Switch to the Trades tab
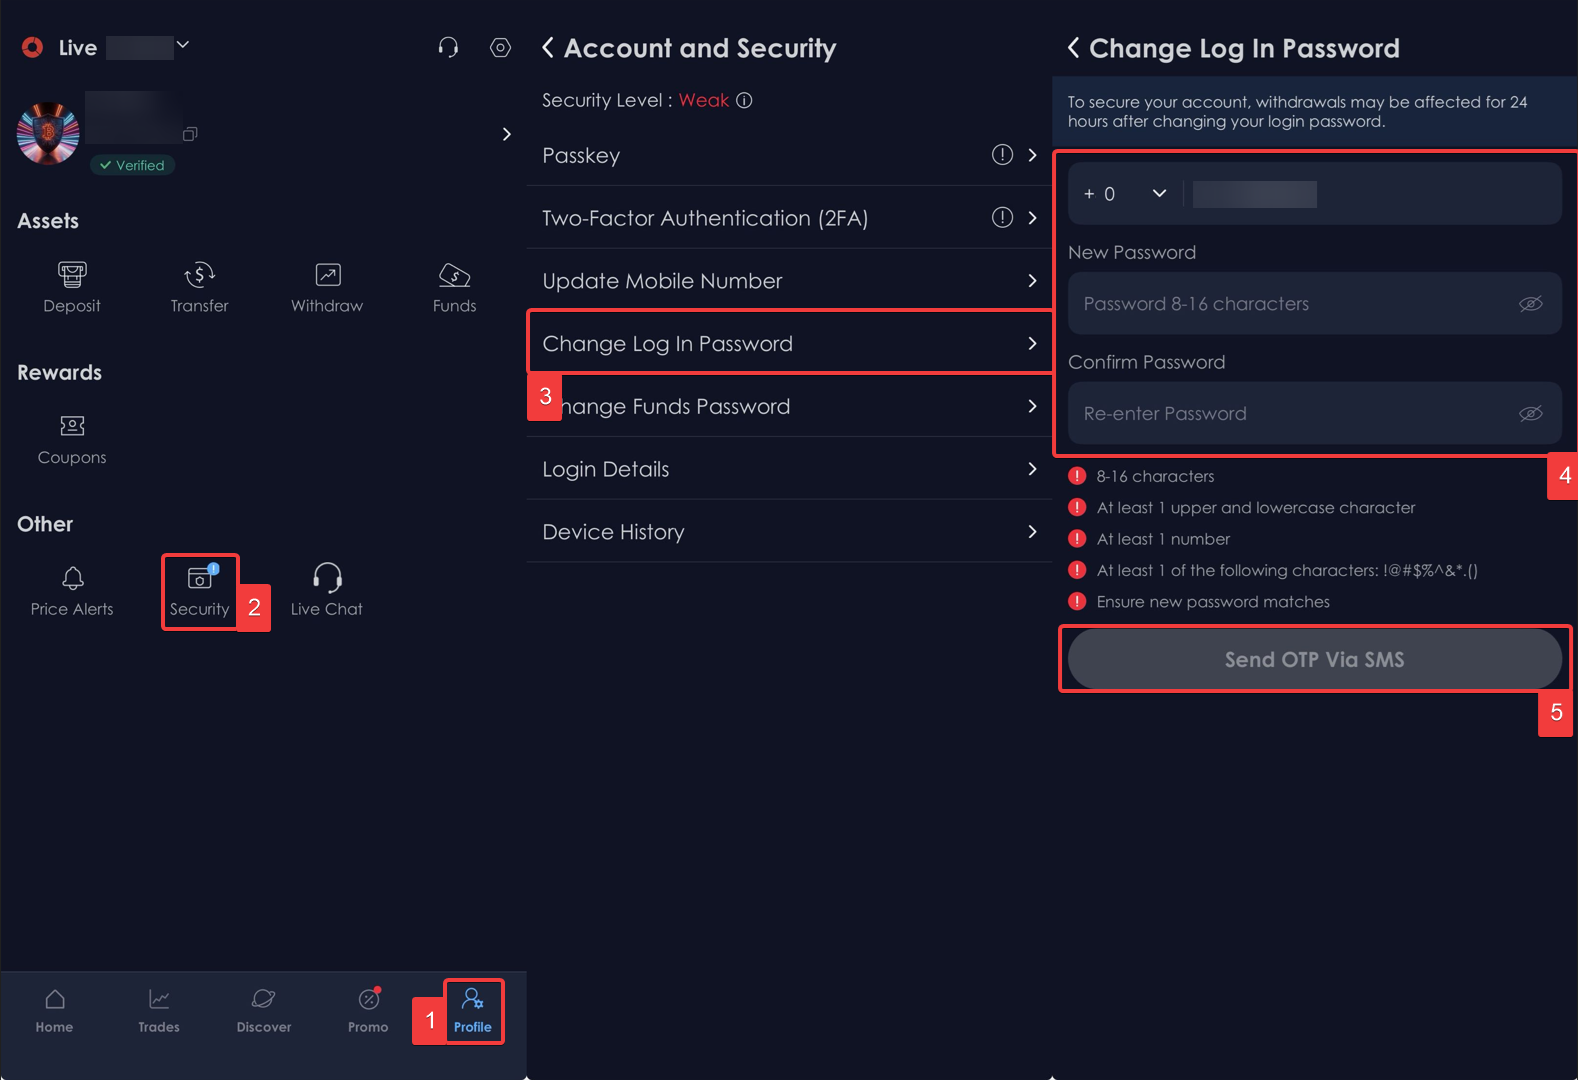The image size is (1578, 1080). pos(159,1011)
